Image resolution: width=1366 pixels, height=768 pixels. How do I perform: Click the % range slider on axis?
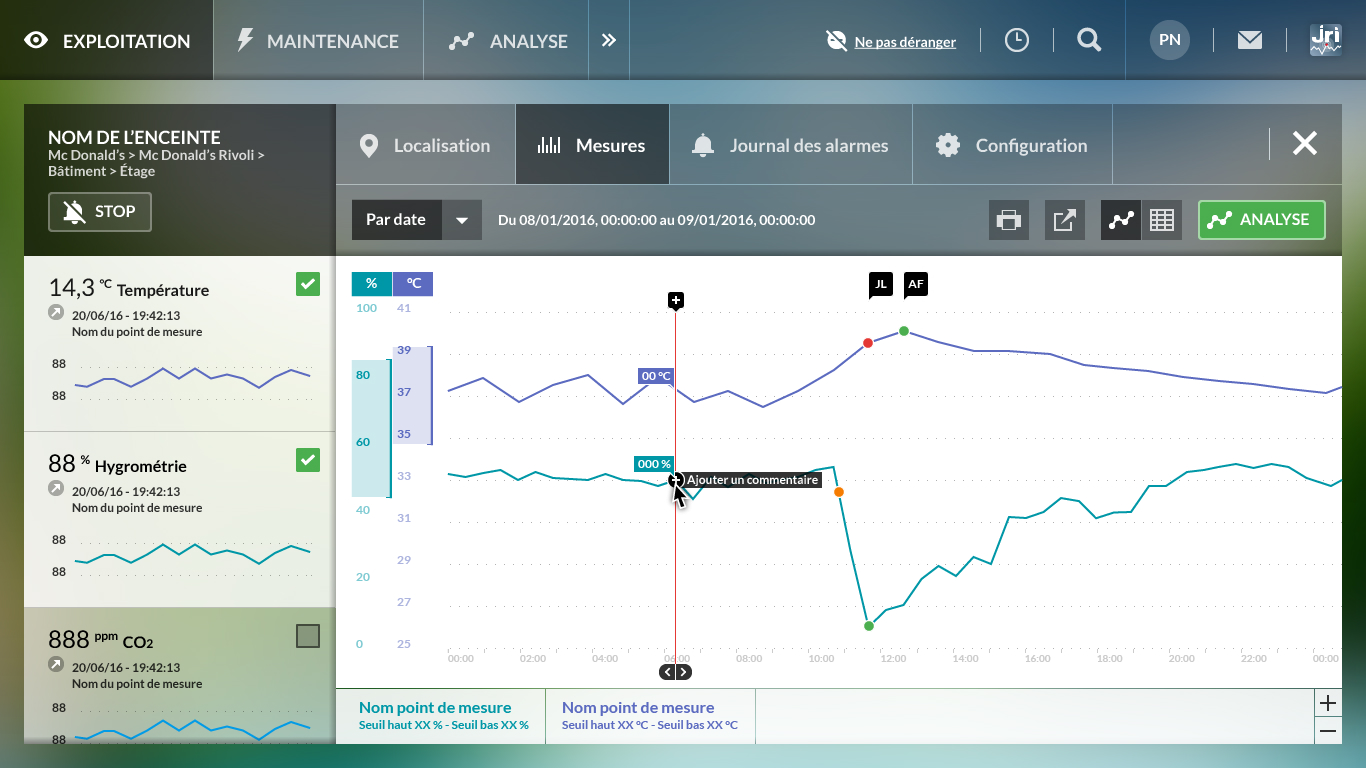372,429
